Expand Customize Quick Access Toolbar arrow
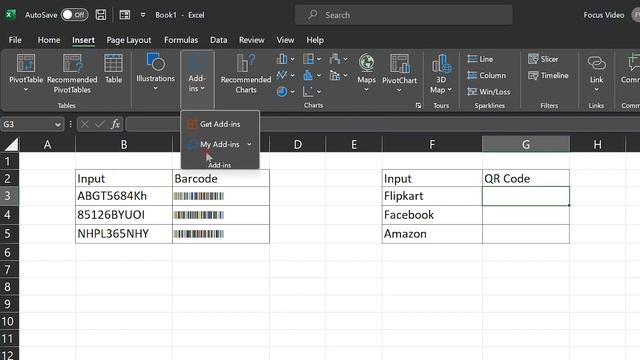 143,15
